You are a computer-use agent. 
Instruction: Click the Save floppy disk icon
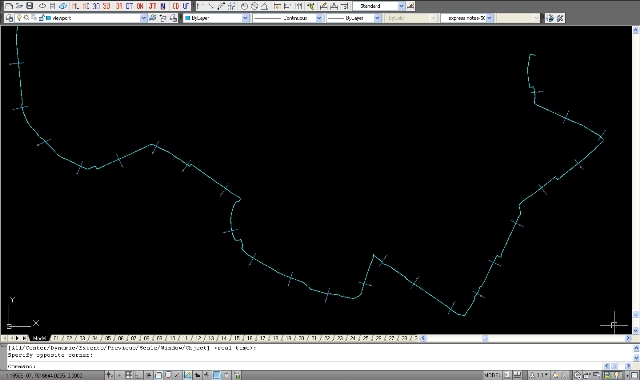point(29,6)
